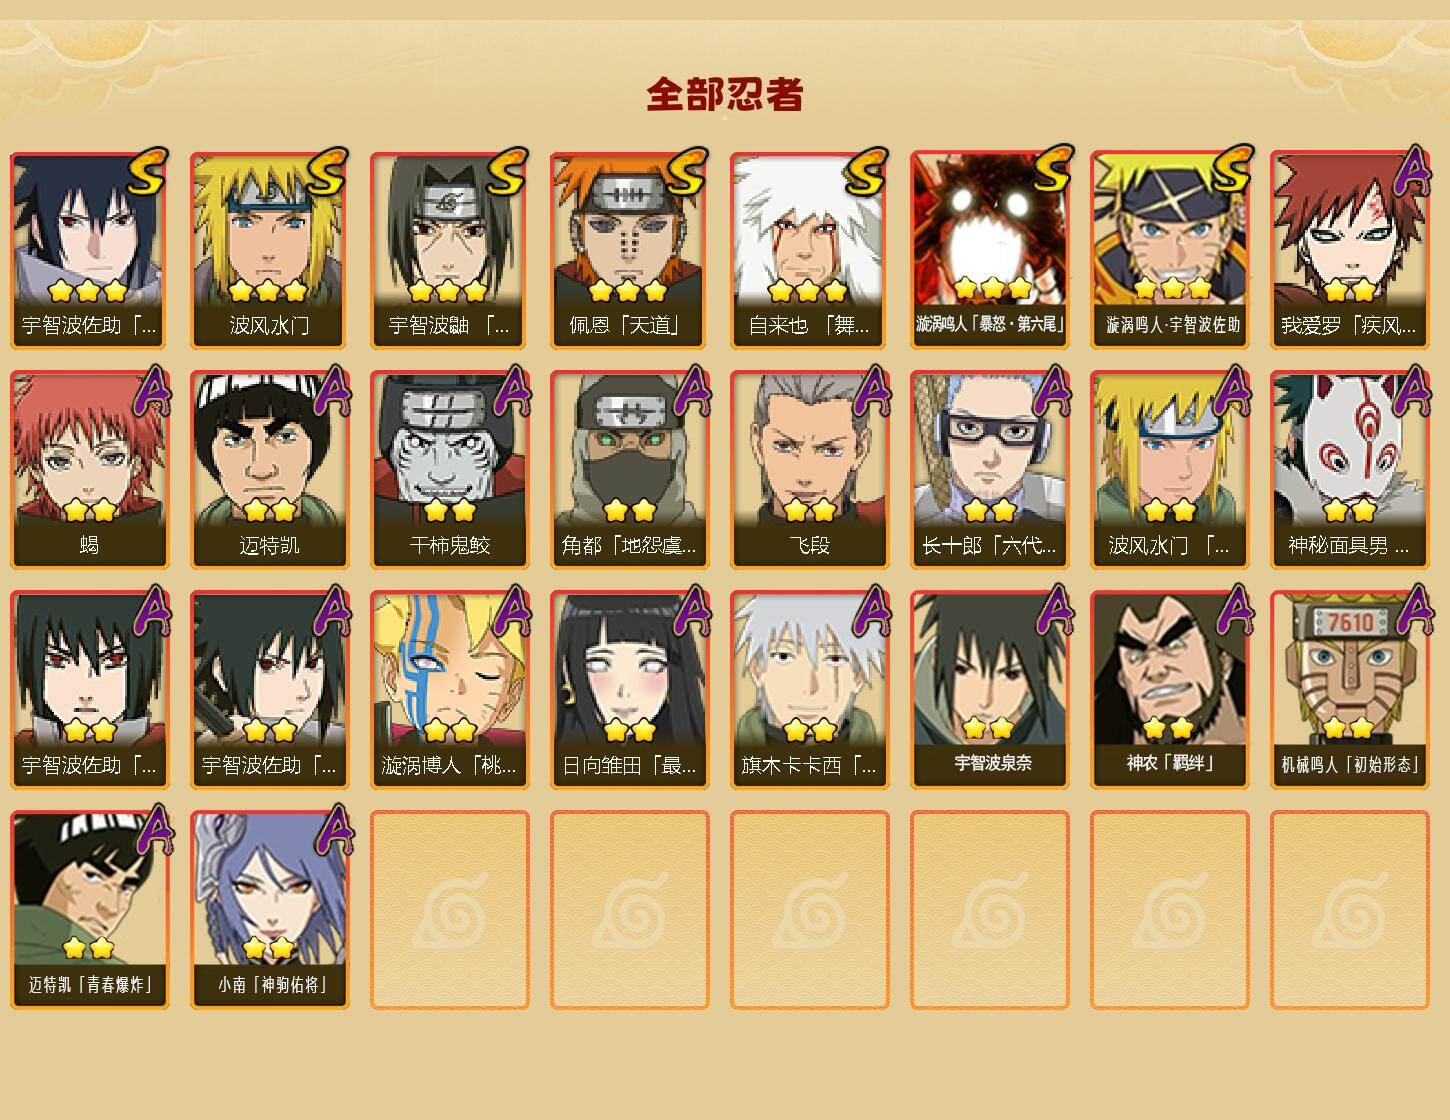
Task: Click the 机械鸣人「初始形态」 portrait
Action: point(1350,690)
